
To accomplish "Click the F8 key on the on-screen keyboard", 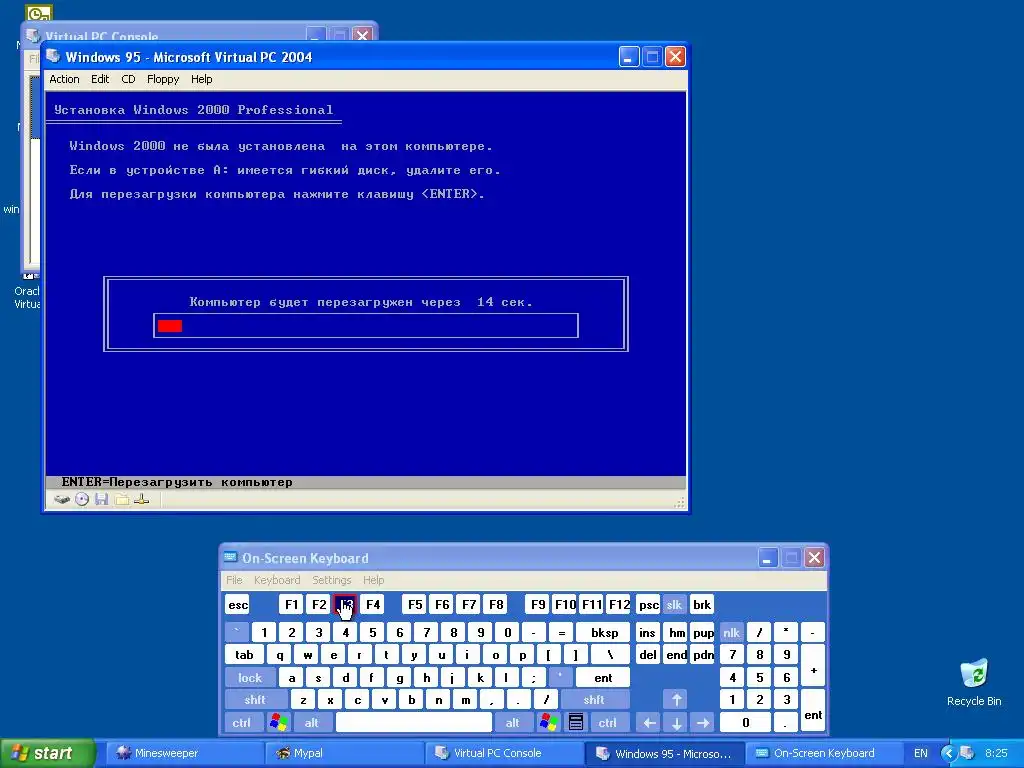I will [496, 605].
